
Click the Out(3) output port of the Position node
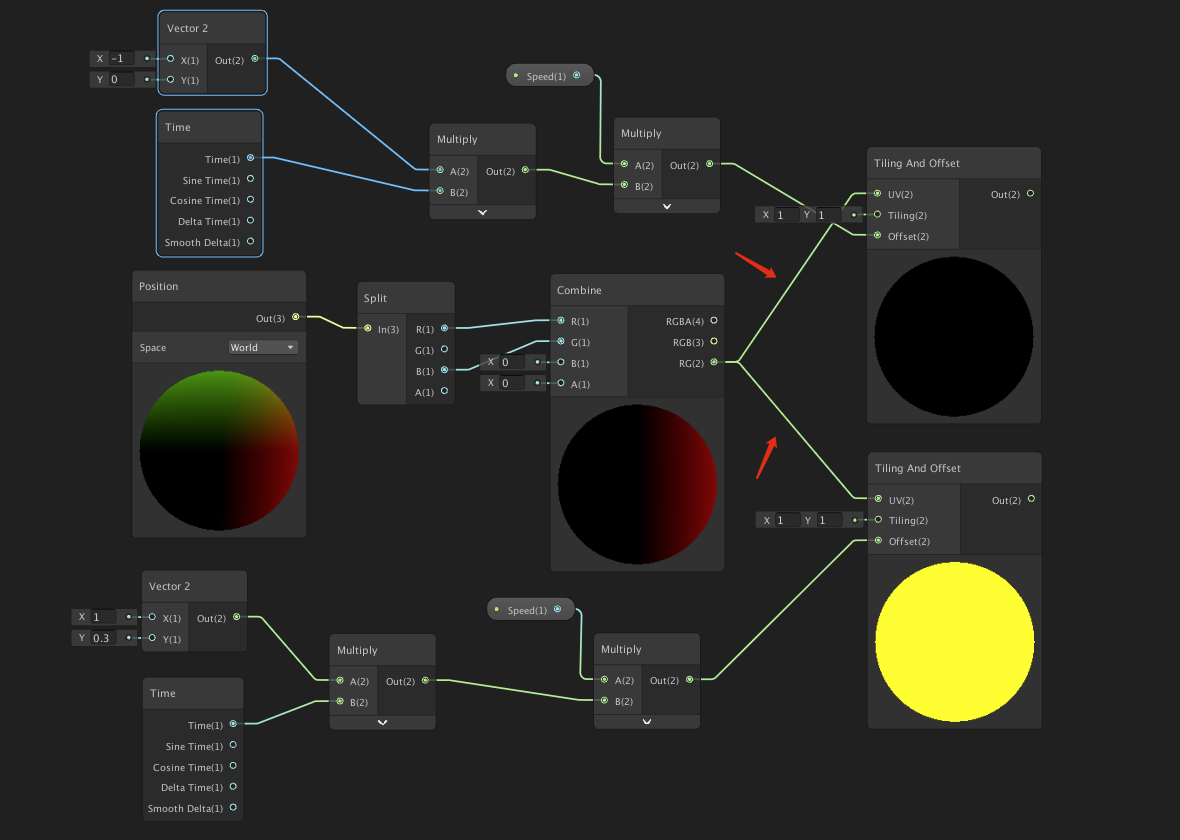pos(294,318)
